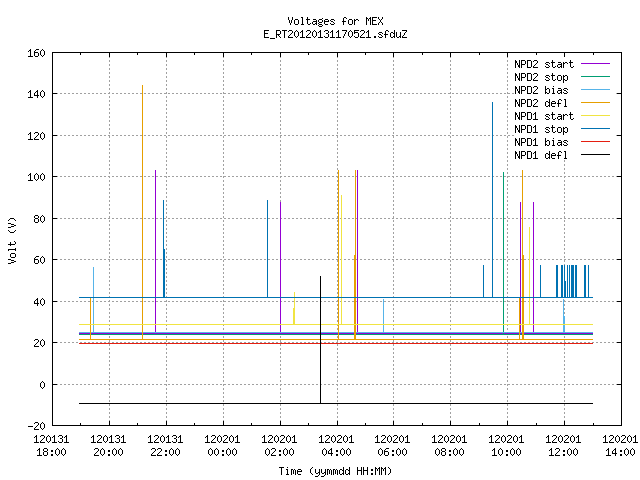640x480 pixels.
Task: Click the 'NPD2 stop' legend label
Action: click(541, 77)
